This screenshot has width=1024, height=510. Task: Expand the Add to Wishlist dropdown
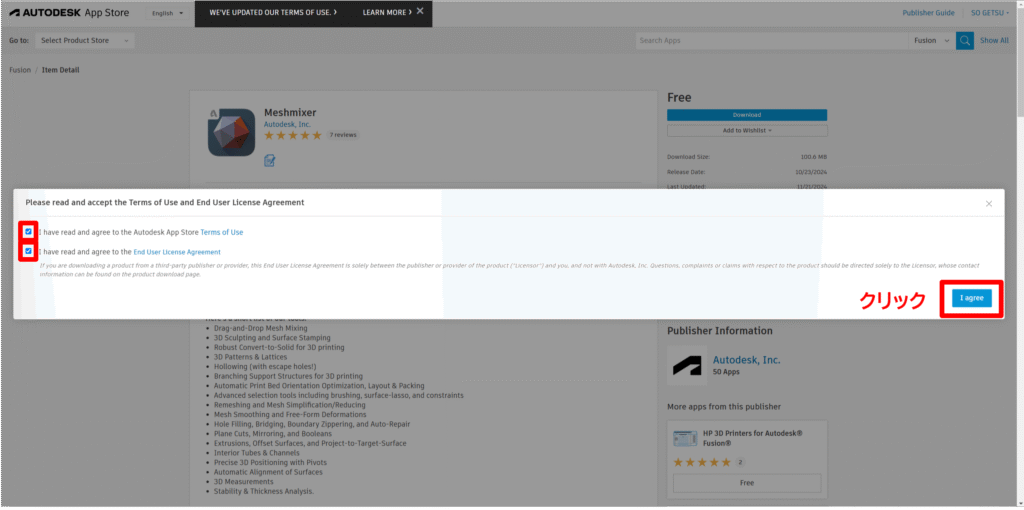point(747,131)
